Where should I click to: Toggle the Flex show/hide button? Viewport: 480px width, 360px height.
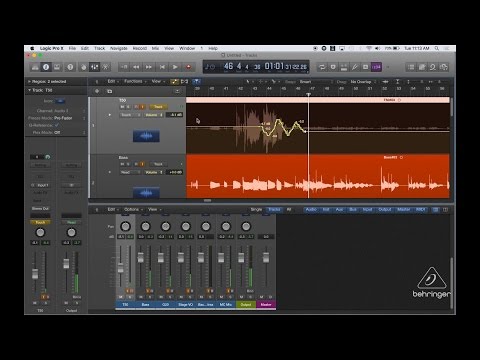point(184,81)
